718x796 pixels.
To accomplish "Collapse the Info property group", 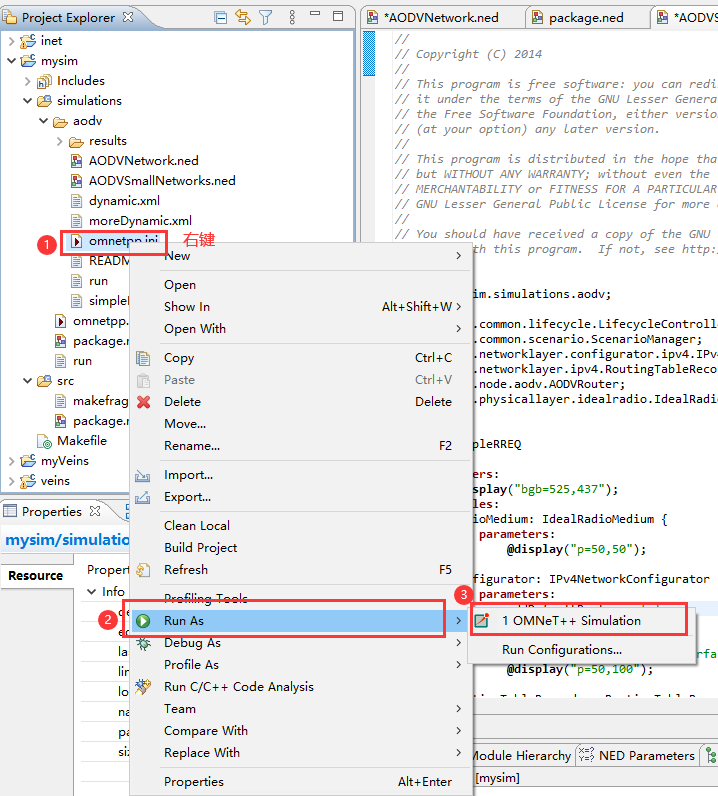I will (92, 592).
